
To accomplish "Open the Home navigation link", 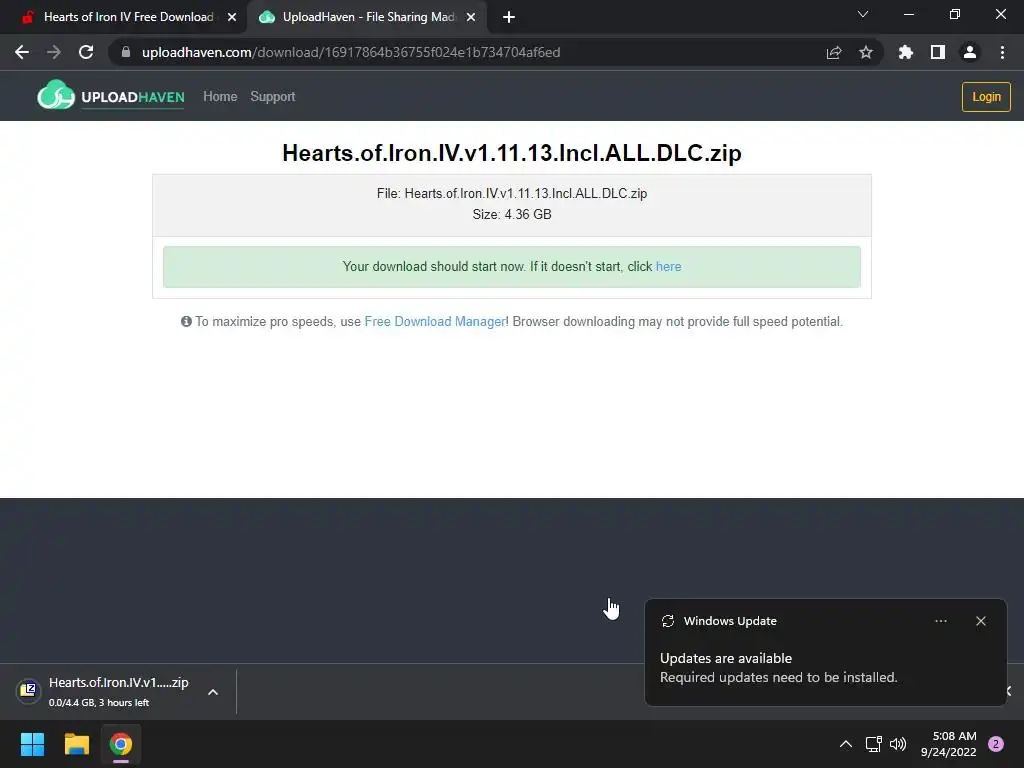I will pyautogui.click(x=220, y=97).
